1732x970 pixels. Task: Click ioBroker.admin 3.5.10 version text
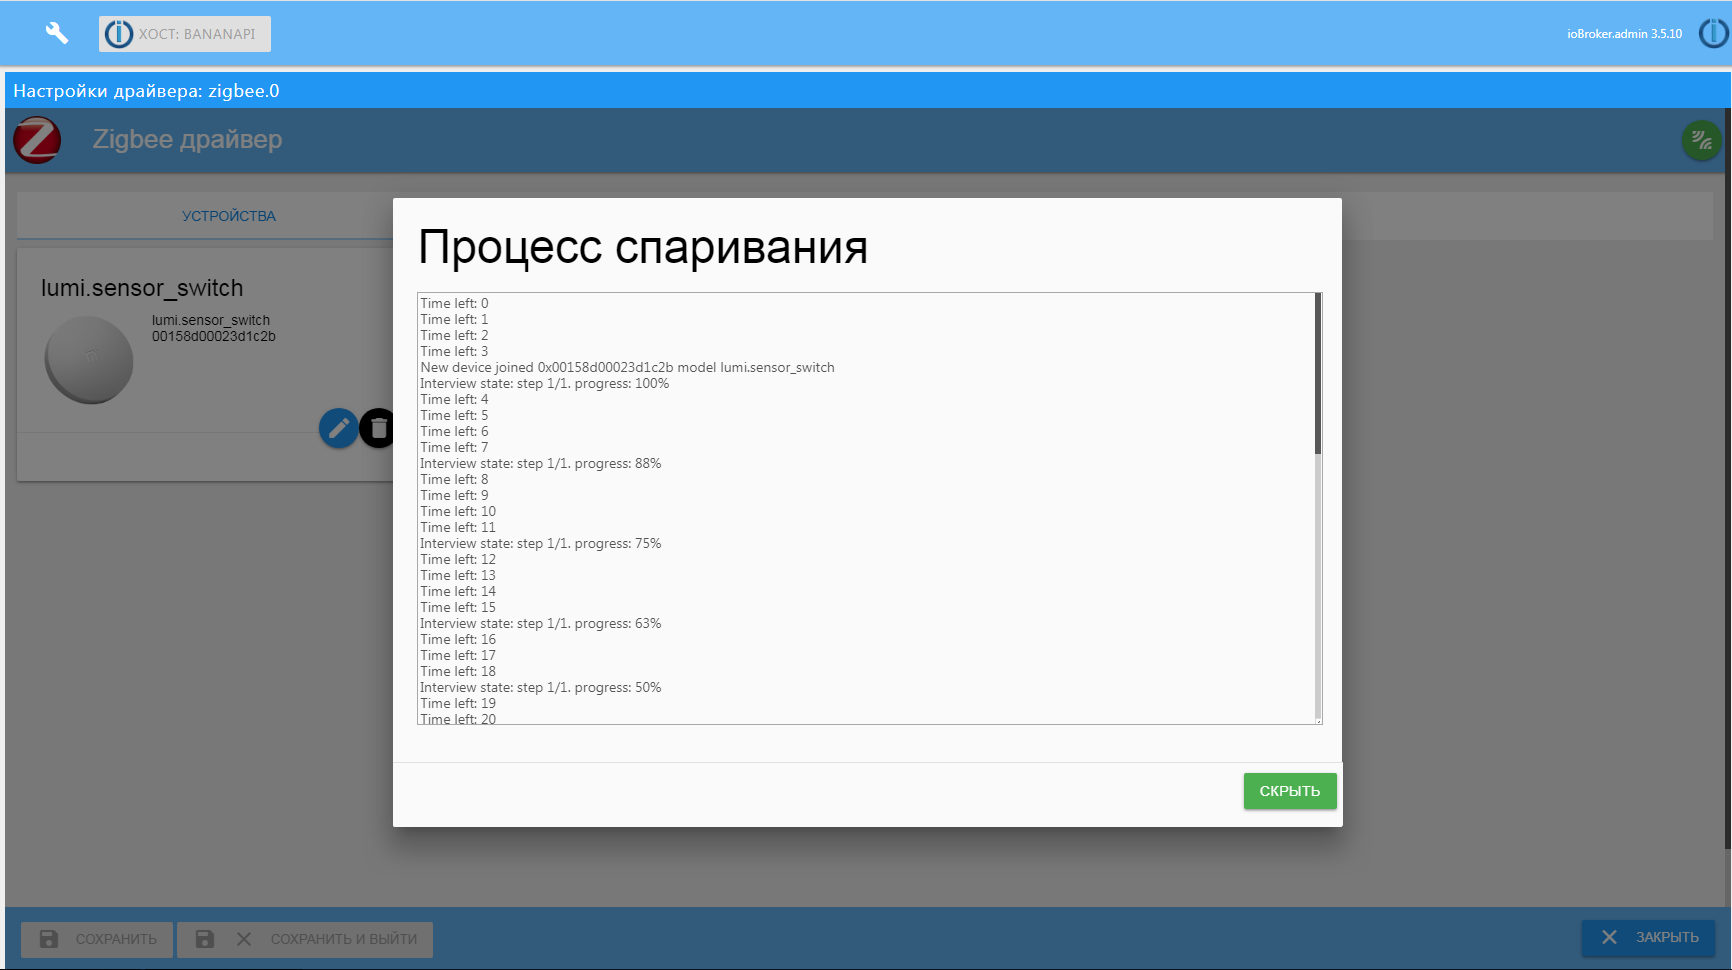(x=1624, y=34)
